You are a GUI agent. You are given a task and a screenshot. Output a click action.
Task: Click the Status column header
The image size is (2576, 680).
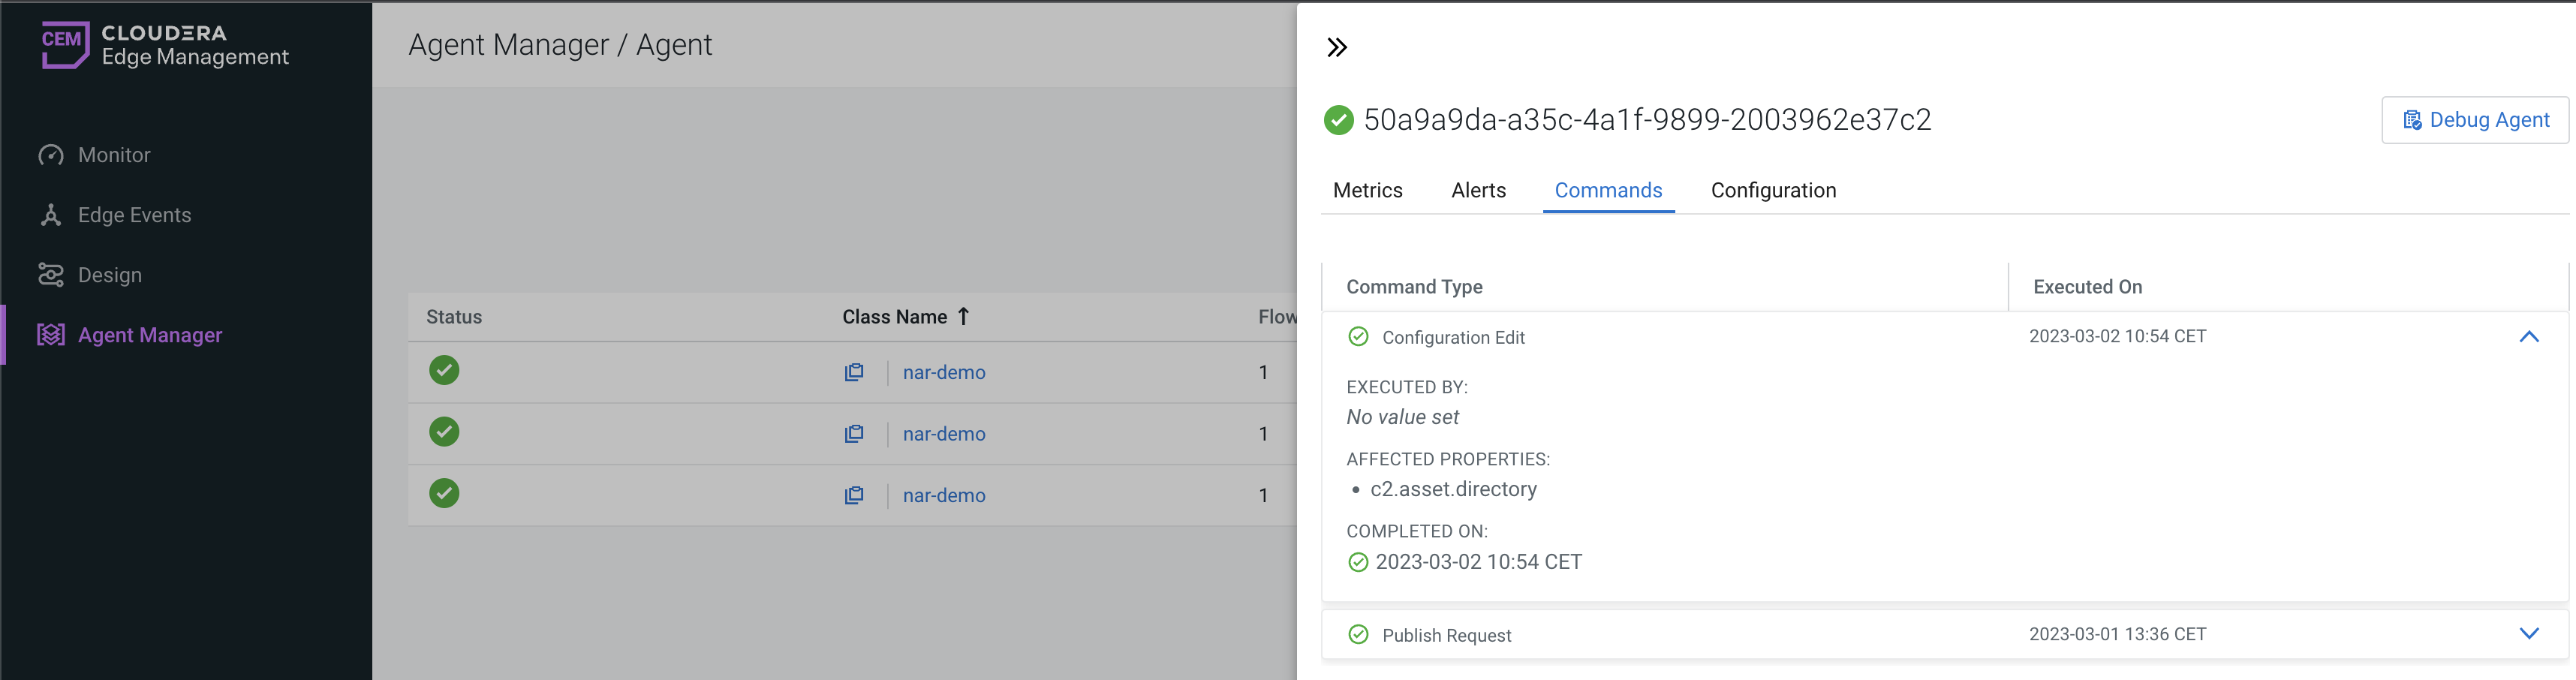point(454,317)
